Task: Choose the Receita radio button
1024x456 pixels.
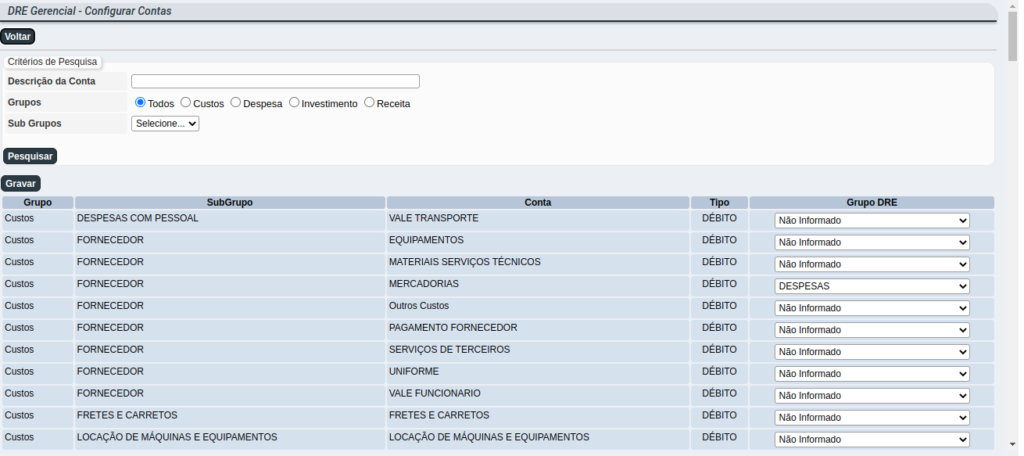Action: [x=369, y=102]
